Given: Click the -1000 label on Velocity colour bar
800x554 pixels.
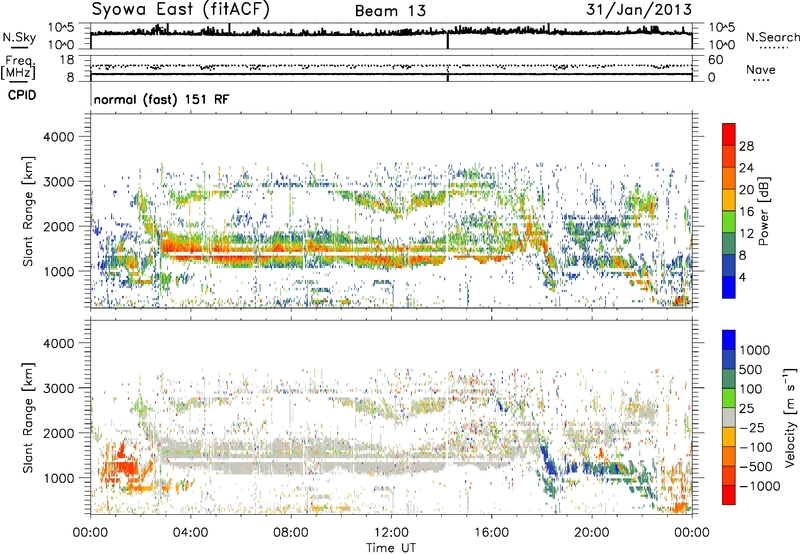Looking at the screenshot, I should pos(760,486).
